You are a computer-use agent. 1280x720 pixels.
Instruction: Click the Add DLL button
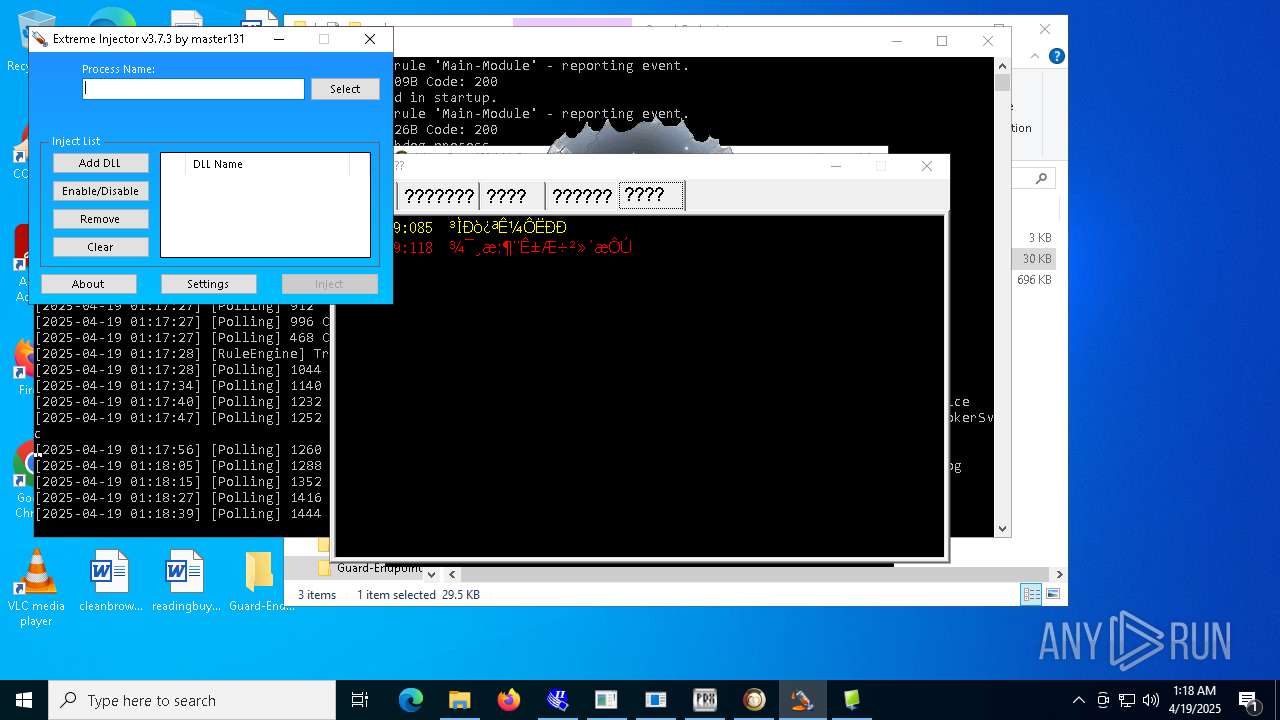[x=100, y=163]
